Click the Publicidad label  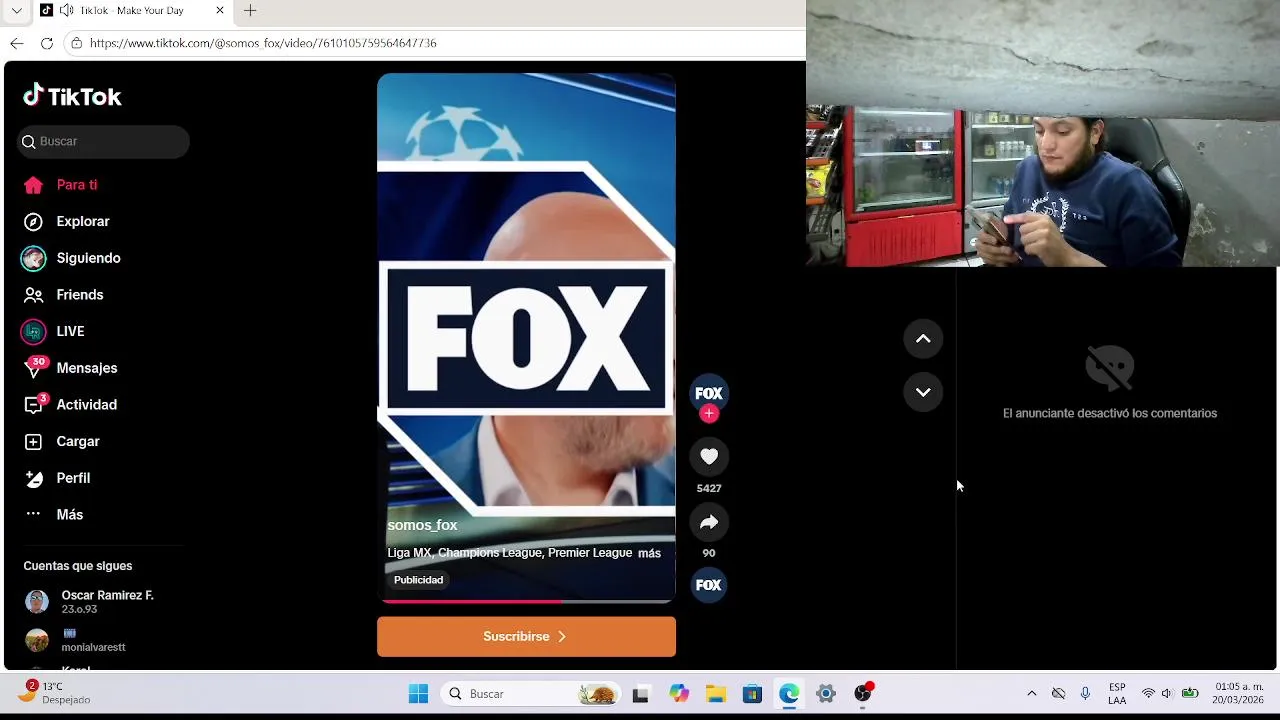coord(418,580)
